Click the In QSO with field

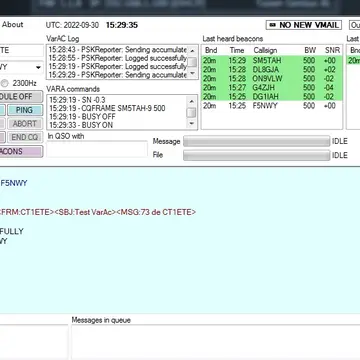click(x=97, y=149)
